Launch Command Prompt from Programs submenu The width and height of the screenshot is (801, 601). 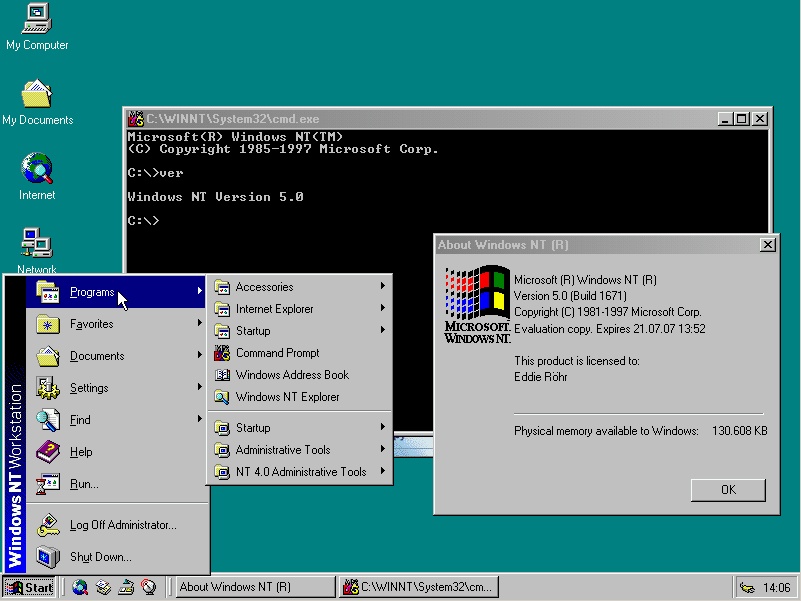click(x=277, y=353)
